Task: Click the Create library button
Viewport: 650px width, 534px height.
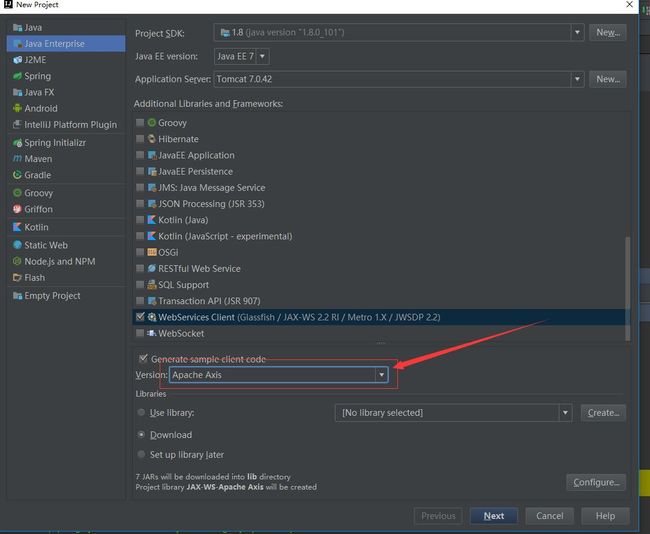Action: pyautogui.click(x=603, y=413)
